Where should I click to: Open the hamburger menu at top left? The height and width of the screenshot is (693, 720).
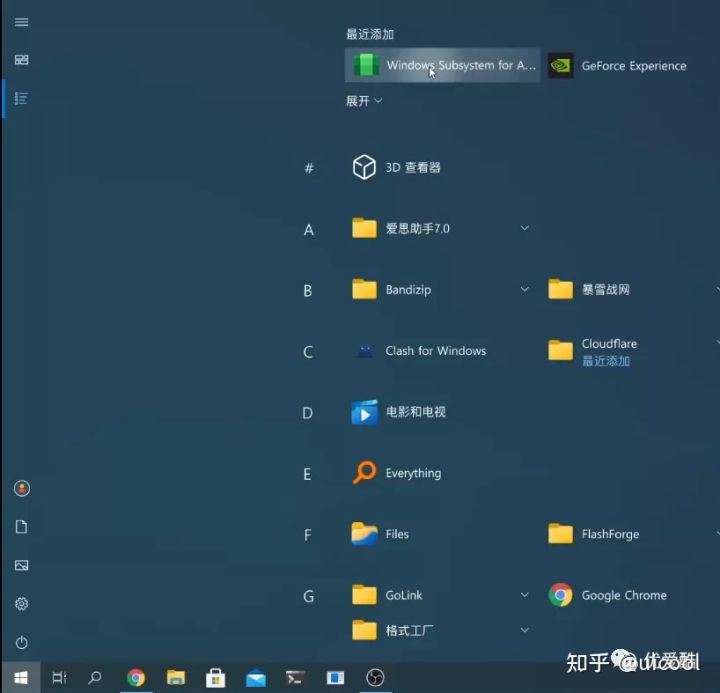pyautogui.click(x=21, y=22)
